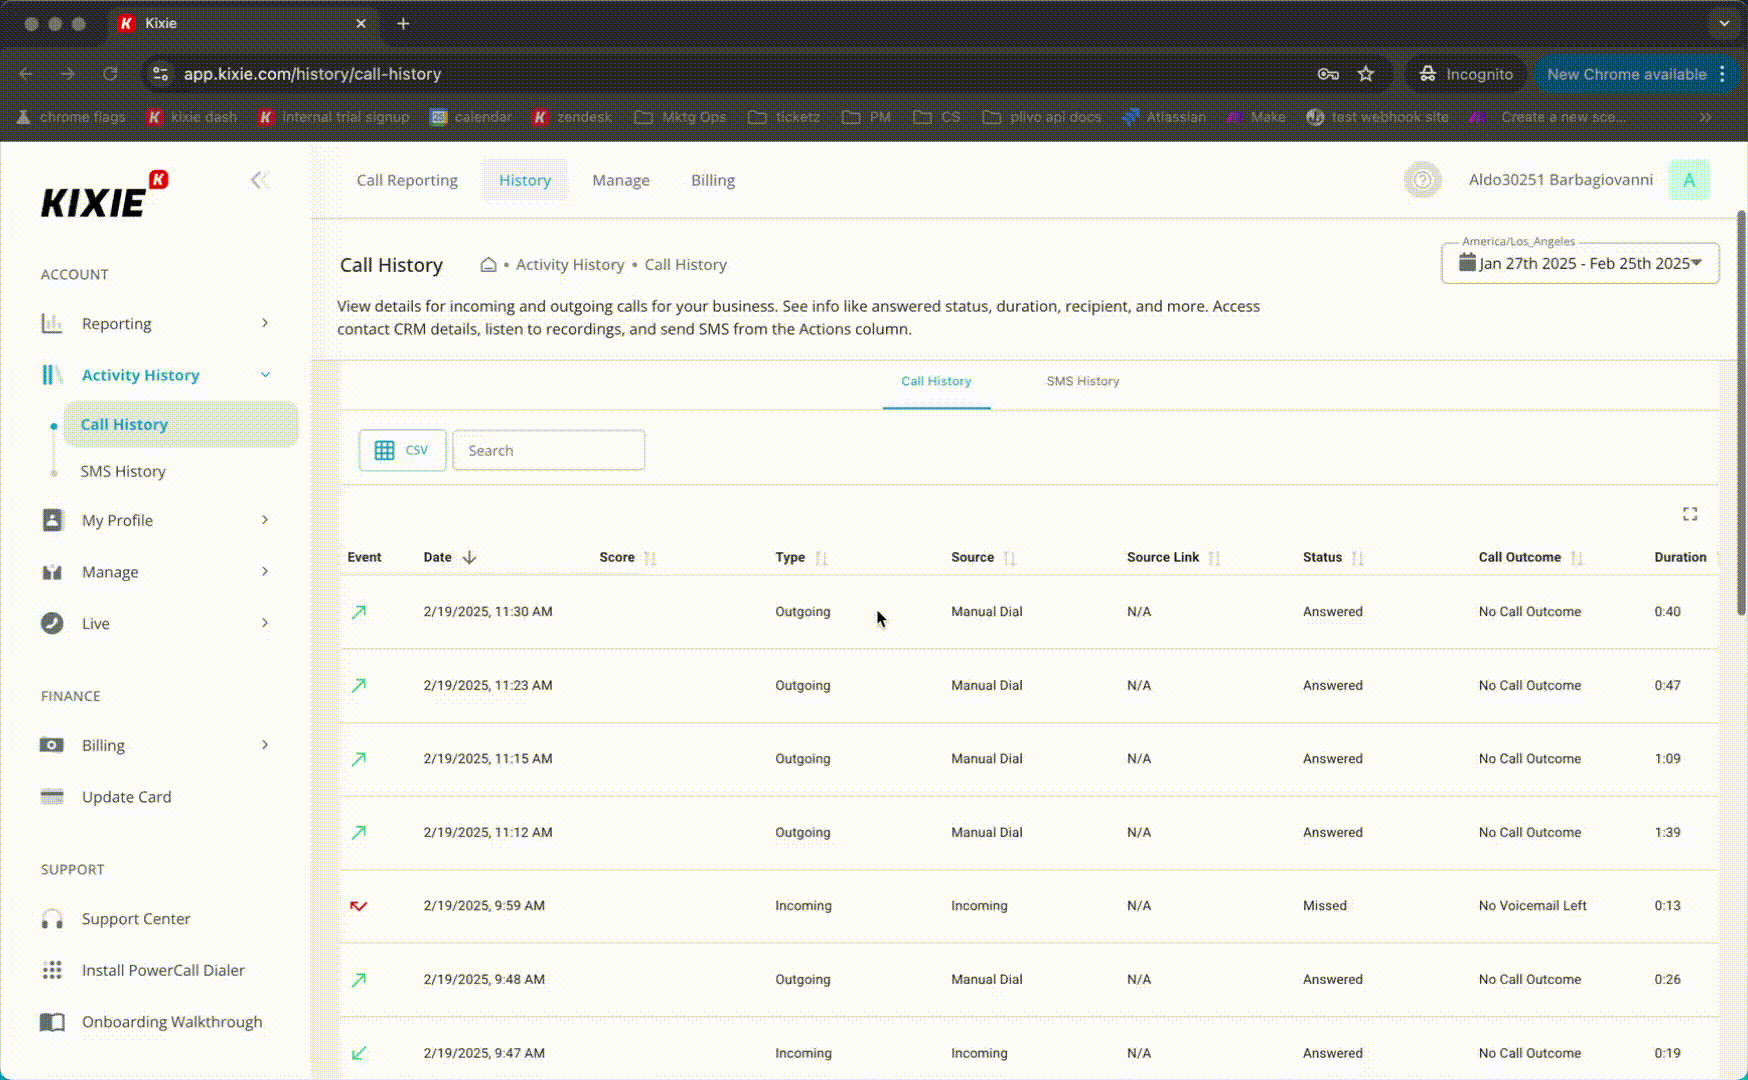Image resolution: width=1748 pixels, height=1080 pixels.
Task: Sort by Source Link column
Action: 1214,558
